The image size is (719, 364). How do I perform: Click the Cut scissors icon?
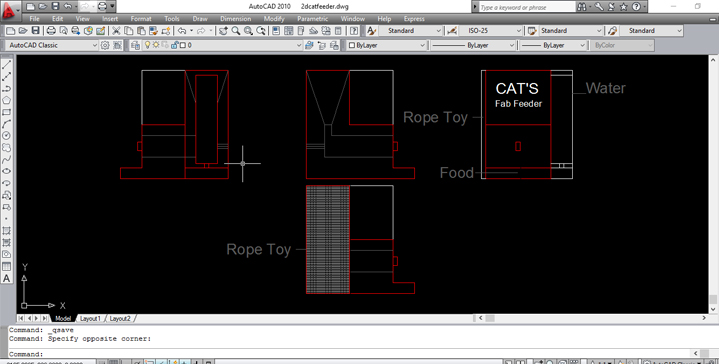tap(116, 31)
